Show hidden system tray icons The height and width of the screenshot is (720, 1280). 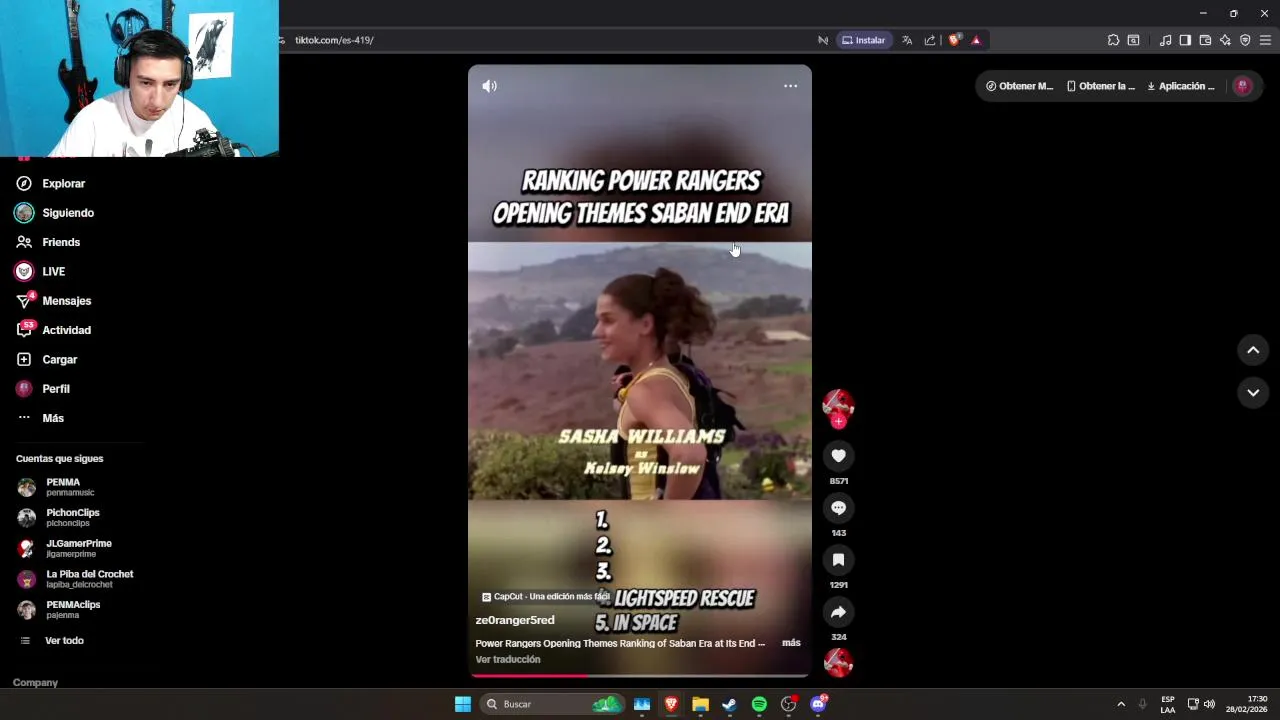1121,704
